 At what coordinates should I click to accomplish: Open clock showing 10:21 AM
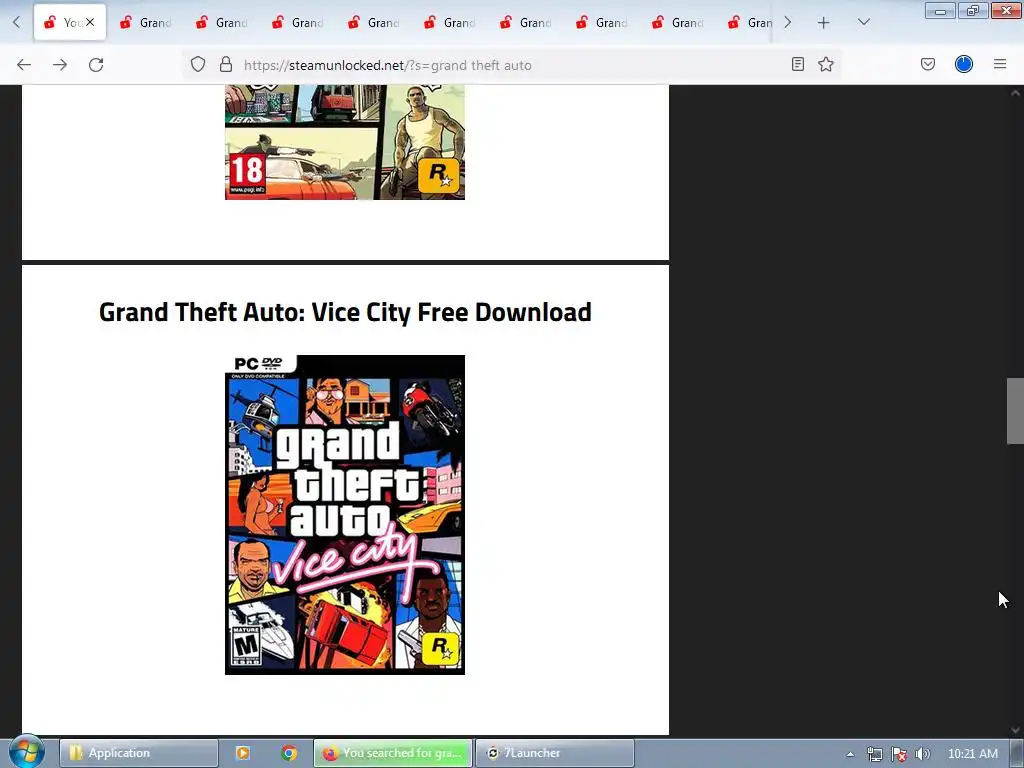972,753
